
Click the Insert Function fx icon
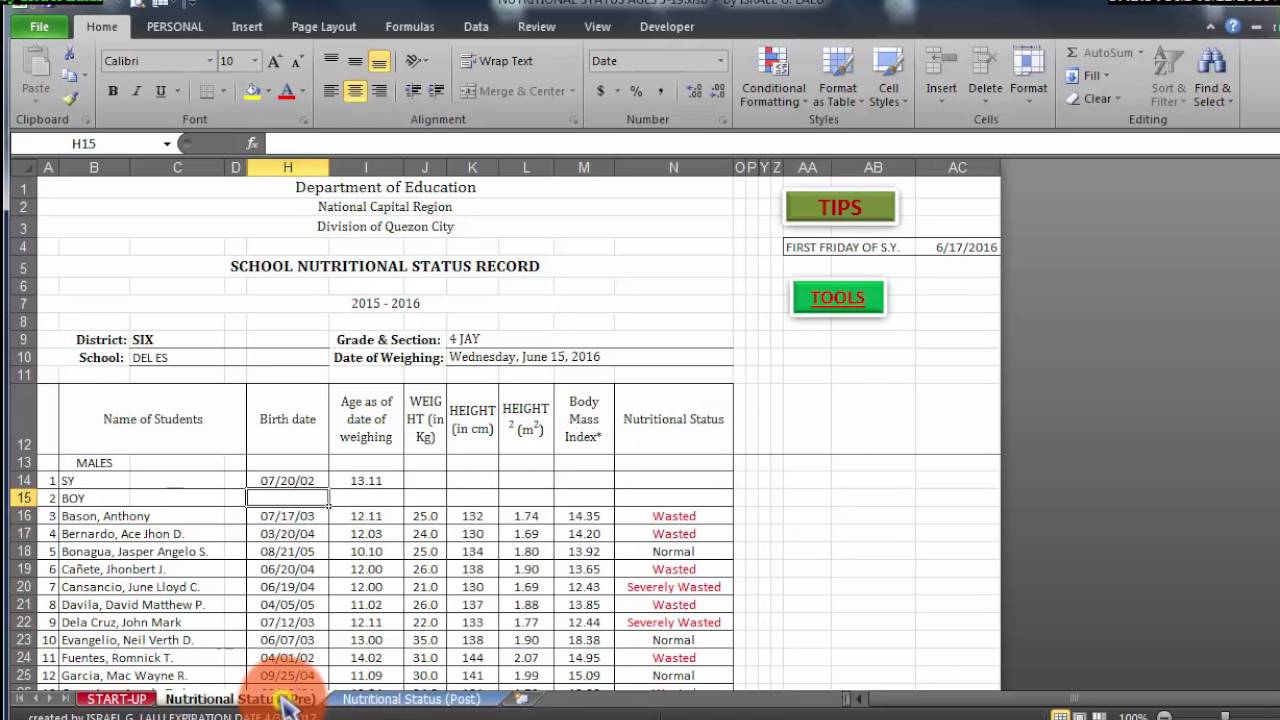[x=252, y=144]
